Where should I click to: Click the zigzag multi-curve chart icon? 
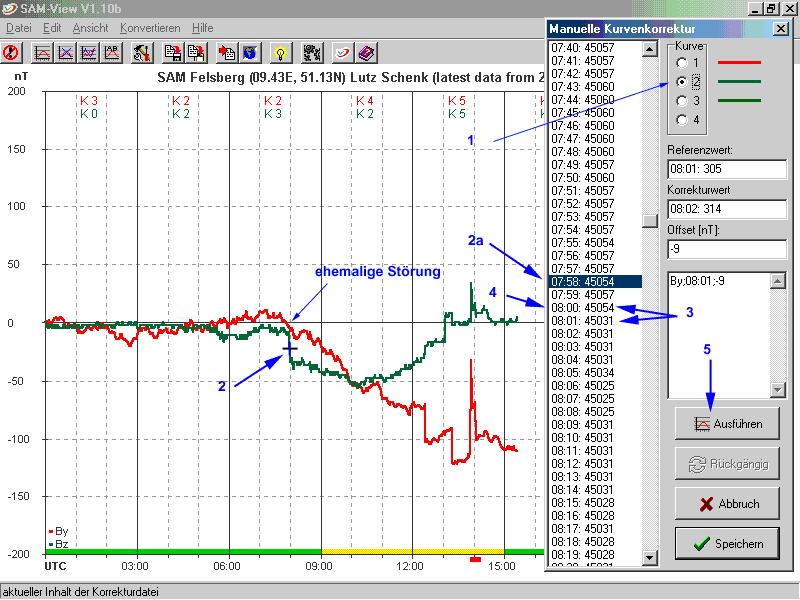tap(89, 53)
